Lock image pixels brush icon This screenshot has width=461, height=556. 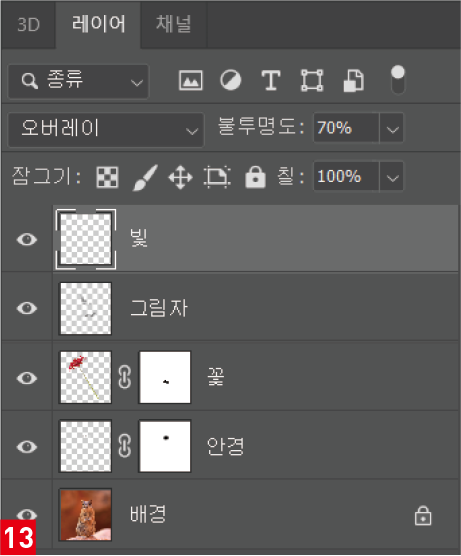point(145,177)
